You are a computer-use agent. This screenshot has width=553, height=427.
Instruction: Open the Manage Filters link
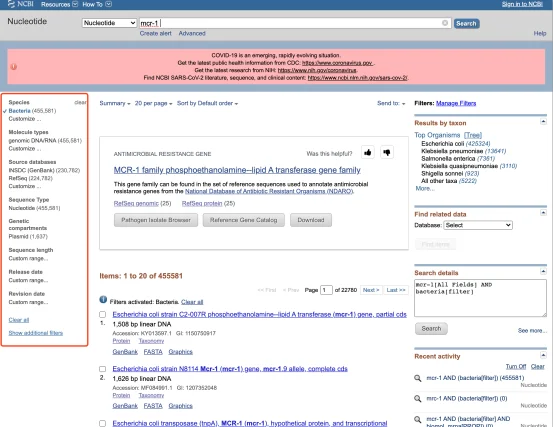456,103
